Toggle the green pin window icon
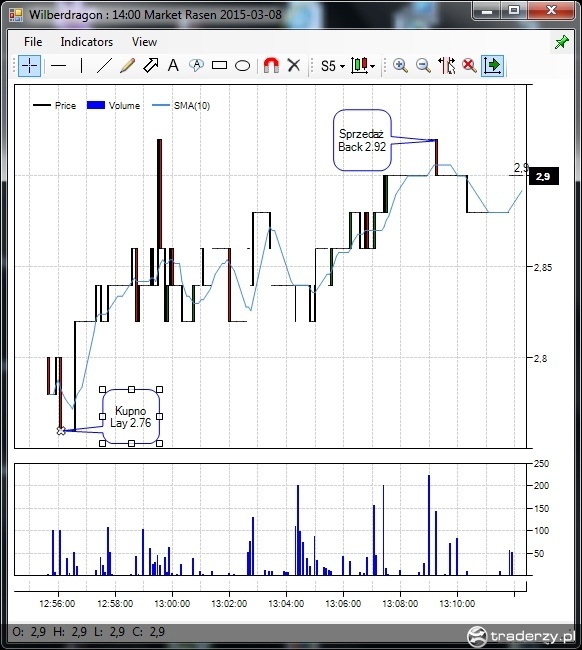The width and height of the screenshot is (582, 650). [x=562, y=42]
